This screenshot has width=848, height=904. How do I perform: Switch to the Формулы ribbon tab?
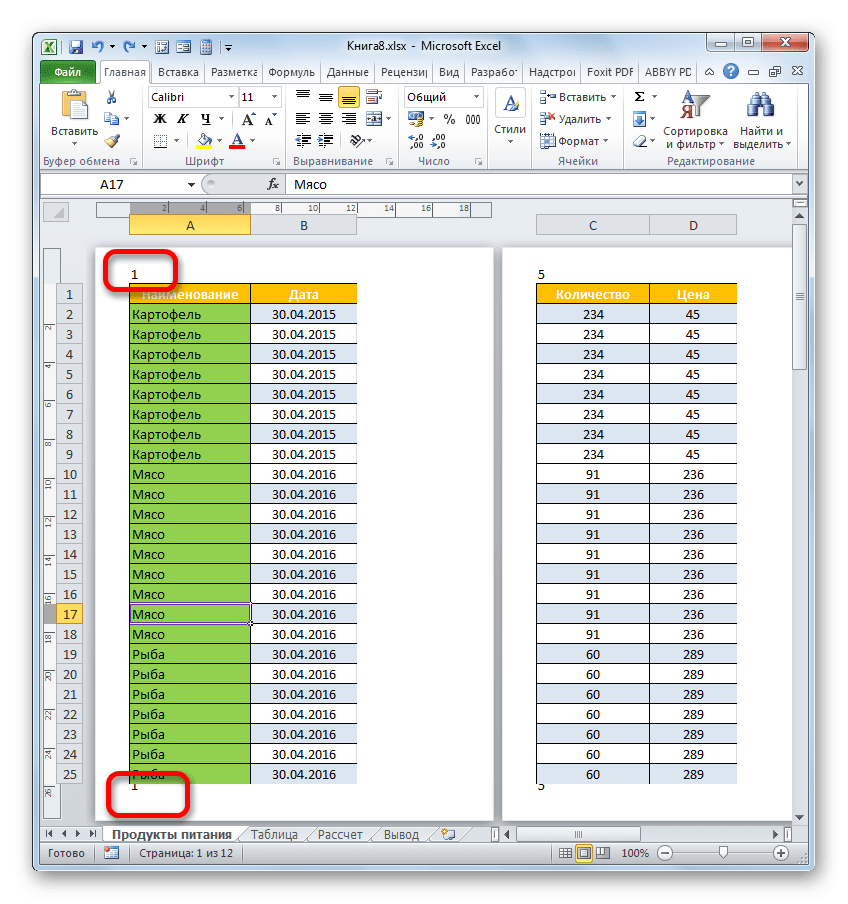[x=291, y=72]
